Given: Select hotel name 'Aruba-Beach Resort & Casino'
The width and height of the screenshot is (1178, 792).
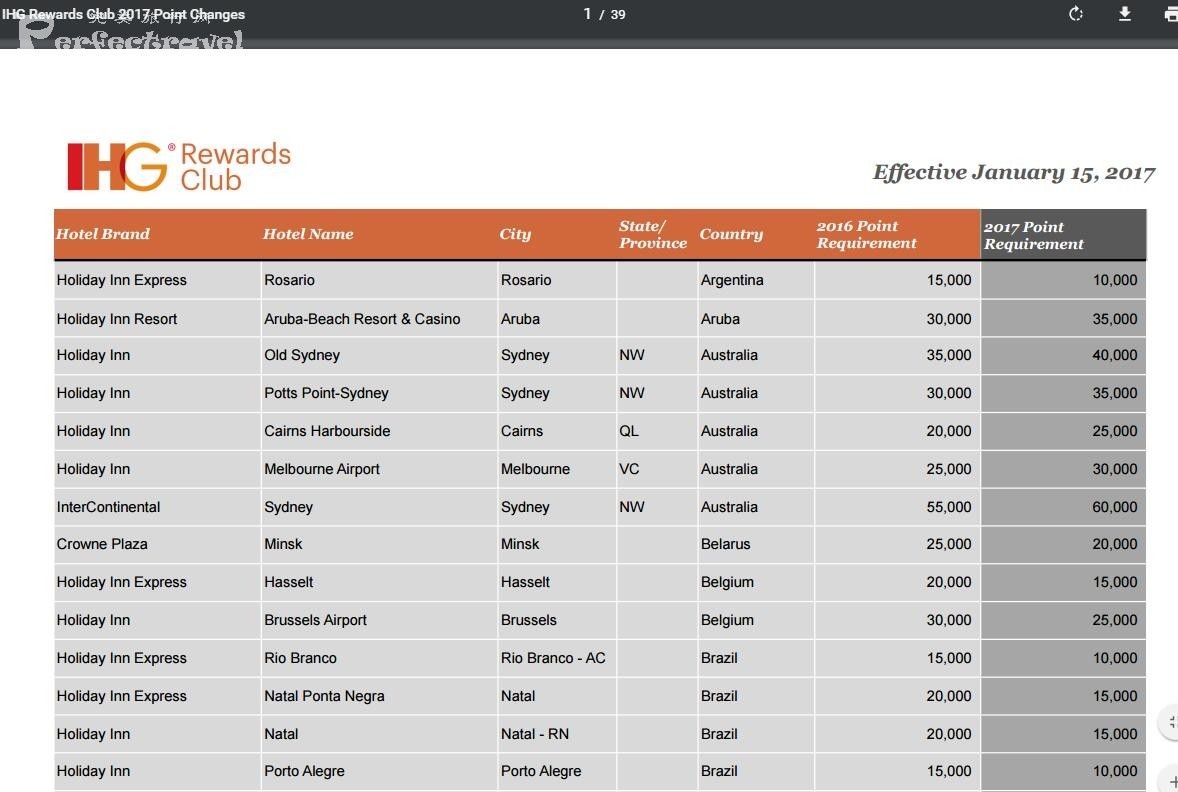Looking at the screenshot, I should [362, 319].
